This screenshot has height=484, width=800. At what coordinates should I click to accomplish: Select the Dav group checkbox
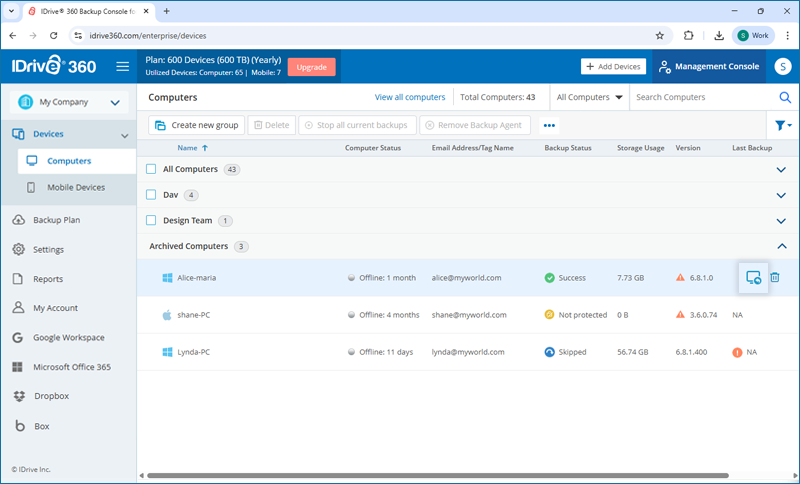click(x=152, y=195)
